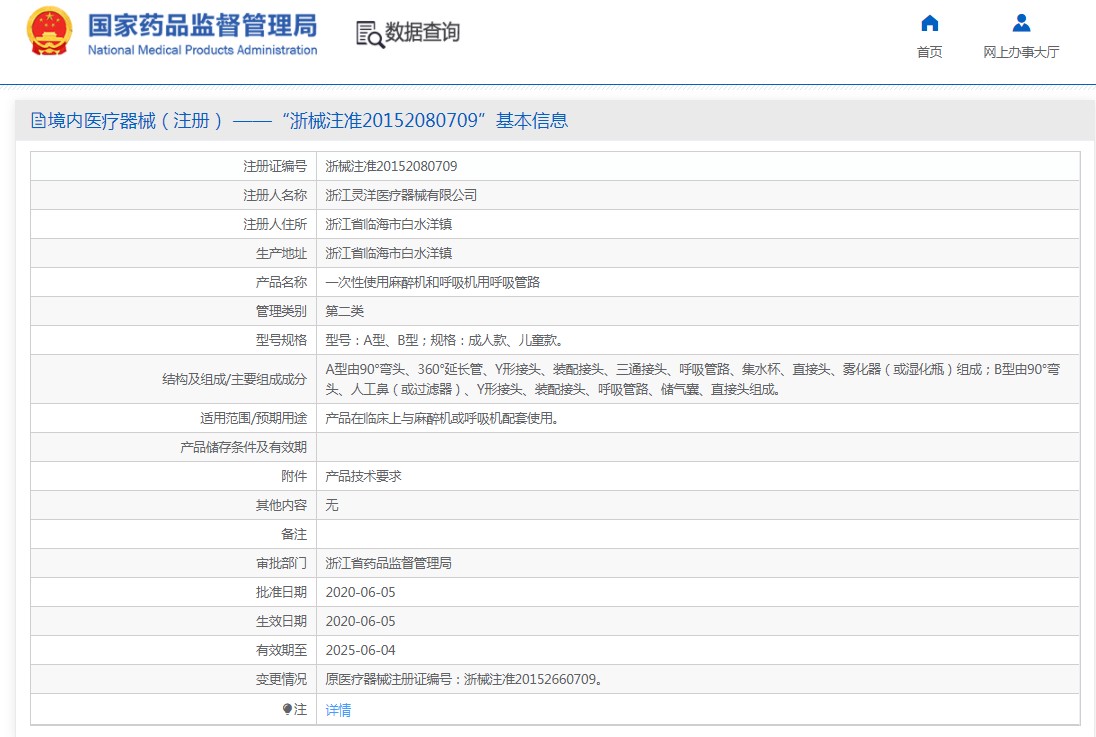Viewport: 1096px width, 737px height.
Task: Click the page heading 基本信息 title
Action: pos(532,121)
